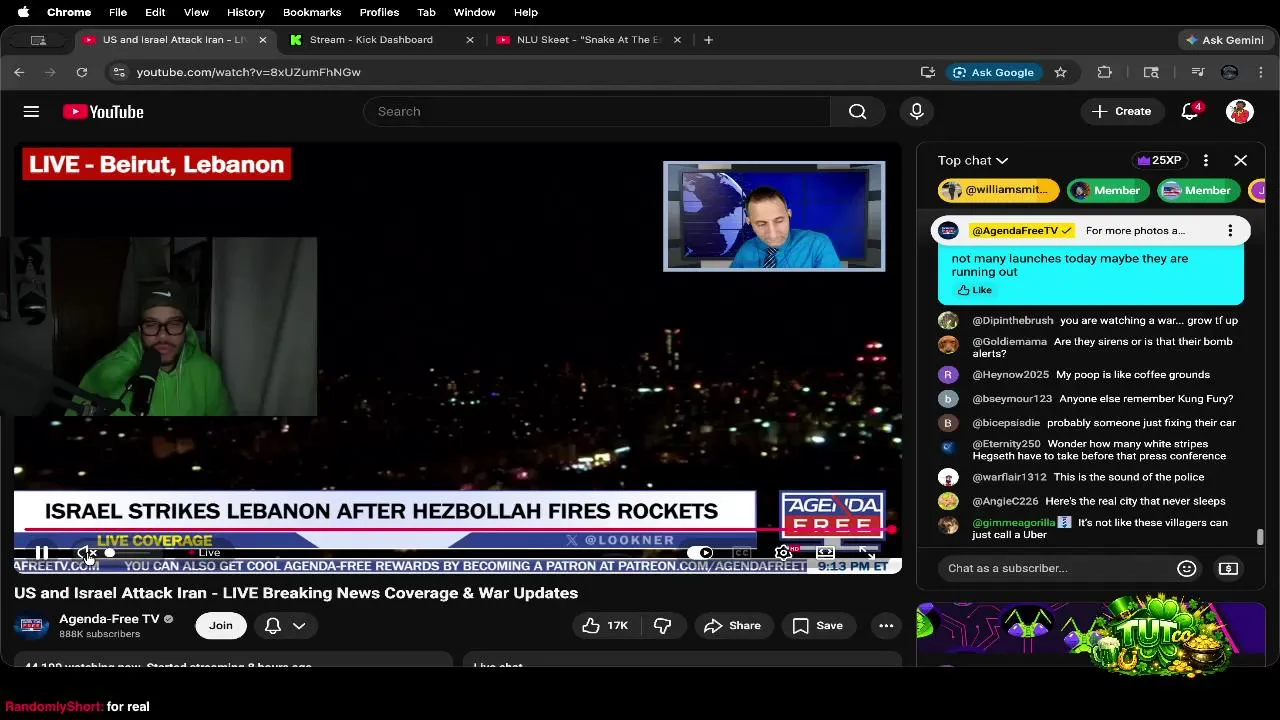Open the live chat options menu
Viewport: 1280px width, 720px height.
1206,160
